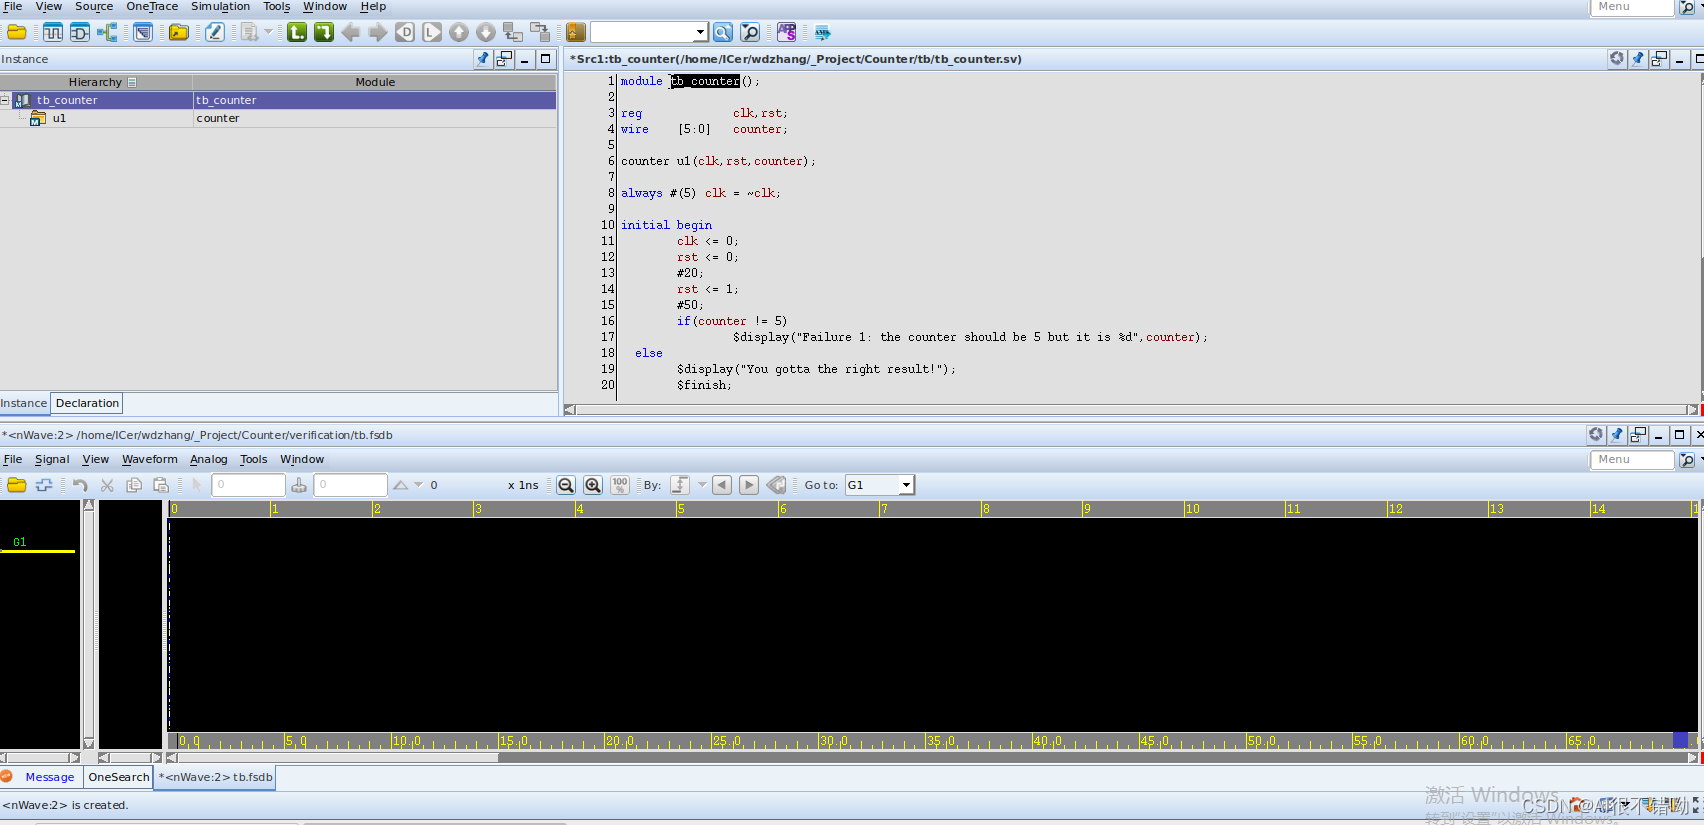The image size is (1704, 825).
Task: Click the New Waveform toolbar icon
Action: tap(53, 33)
